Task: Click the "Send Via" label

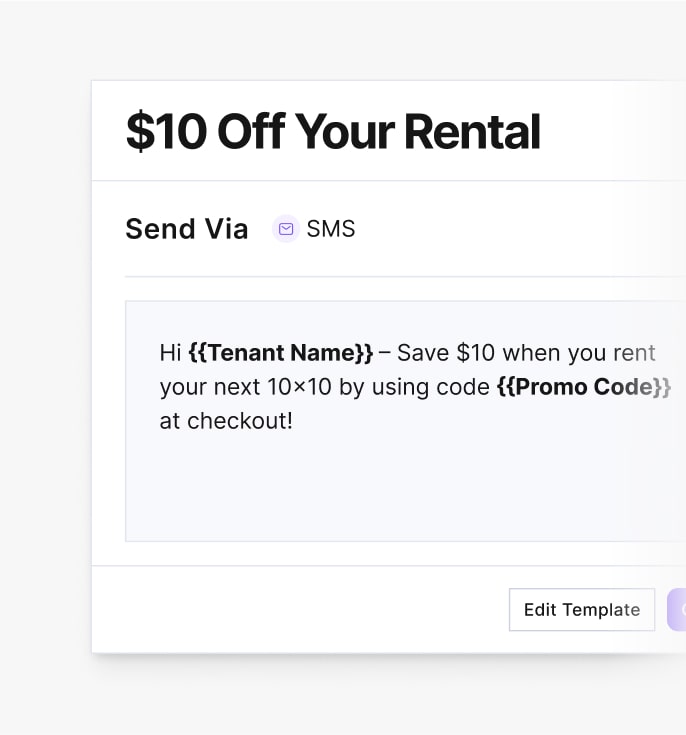Action: pos(187,229)
